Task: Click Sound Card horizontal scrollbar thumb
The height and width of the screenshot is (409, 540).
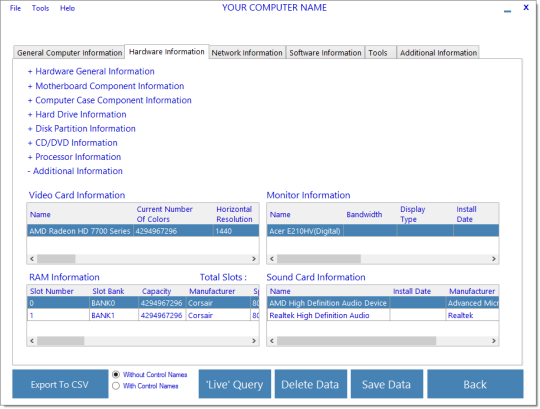Action: pyautogui.click(x=356, y=340)
